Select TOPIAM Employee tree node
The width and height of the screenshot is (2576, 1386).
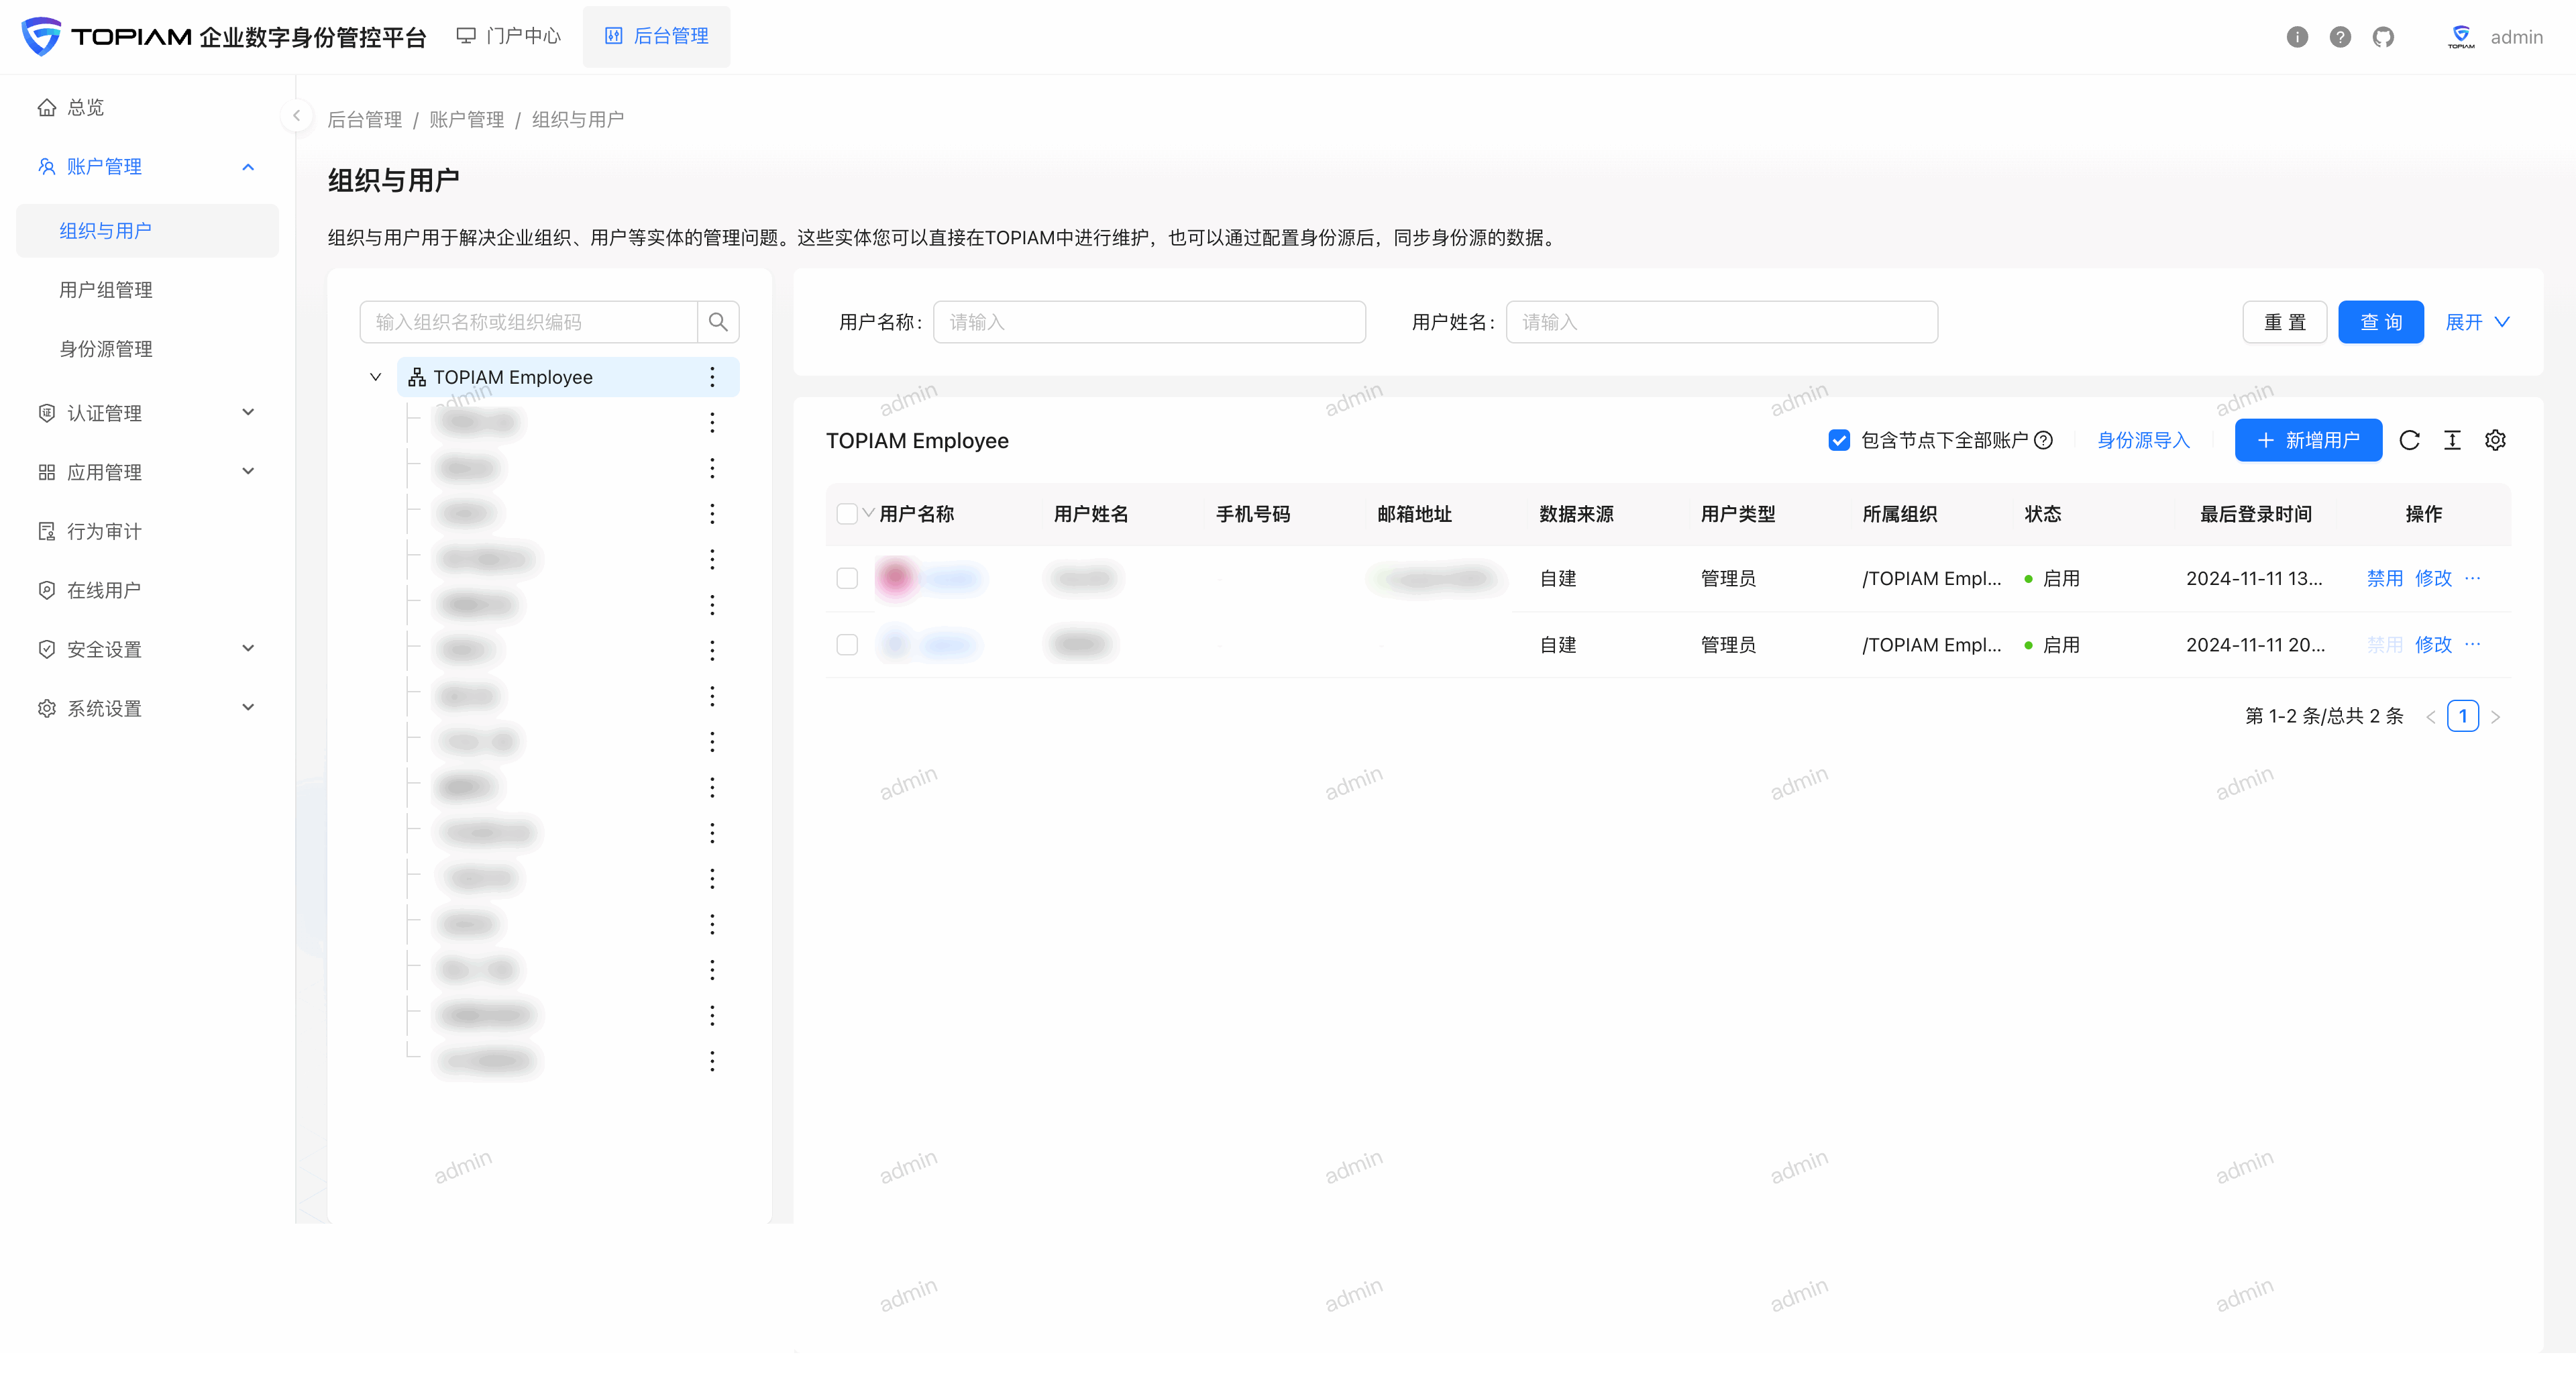click(568, 377)
